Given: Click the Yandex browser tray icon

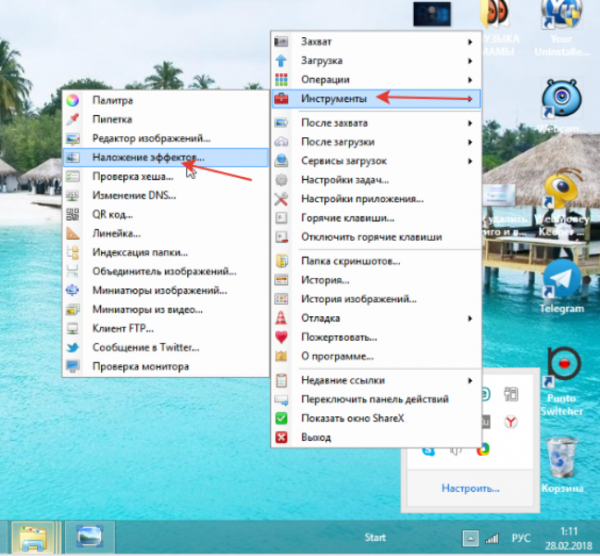Looking at the screenshot, I should 511,422.
